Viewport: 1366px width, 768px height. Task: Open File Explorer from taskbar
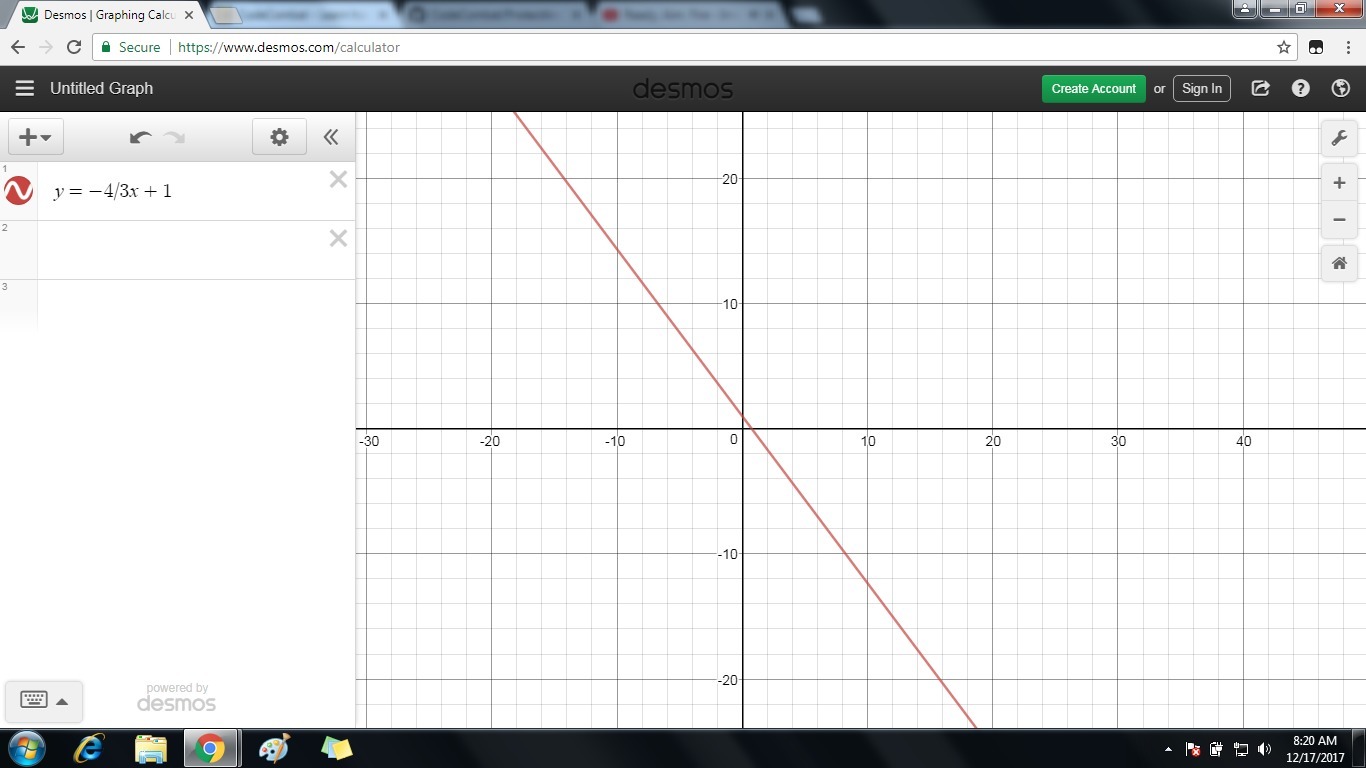150,748
